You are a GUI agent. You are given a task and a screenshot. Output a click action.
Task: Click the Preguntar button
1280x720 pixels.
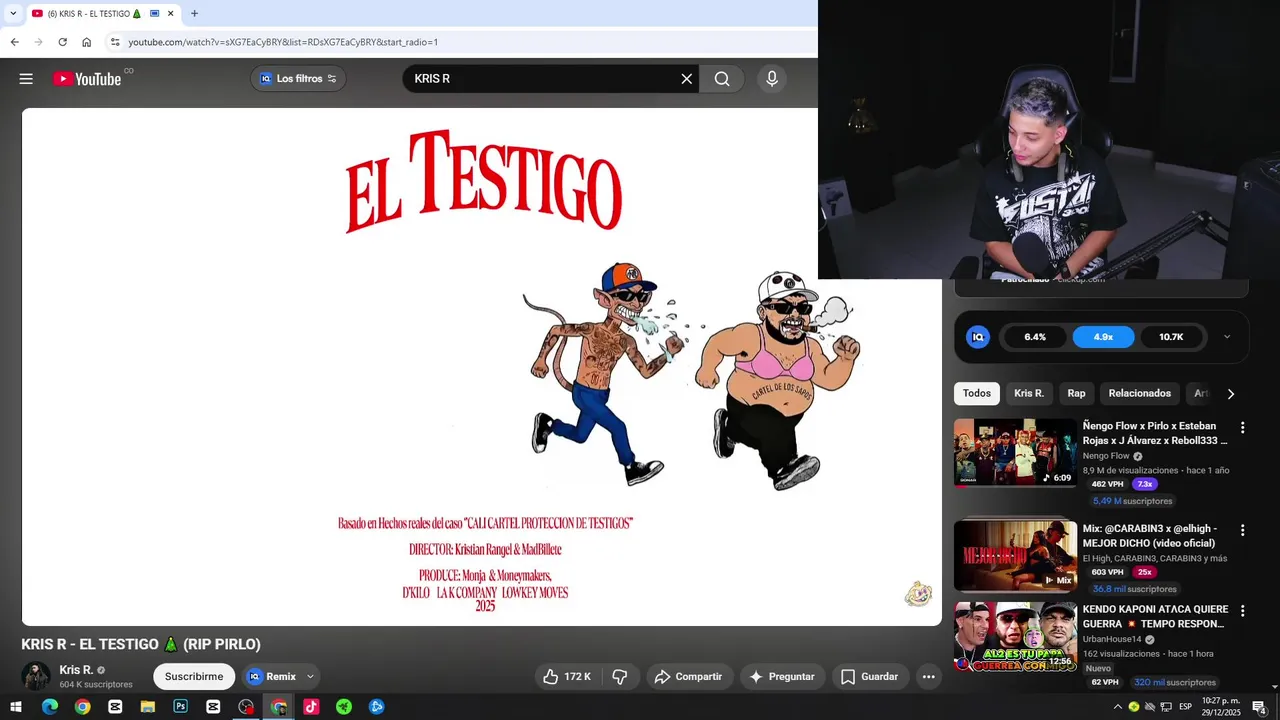[x=781, y=677]
